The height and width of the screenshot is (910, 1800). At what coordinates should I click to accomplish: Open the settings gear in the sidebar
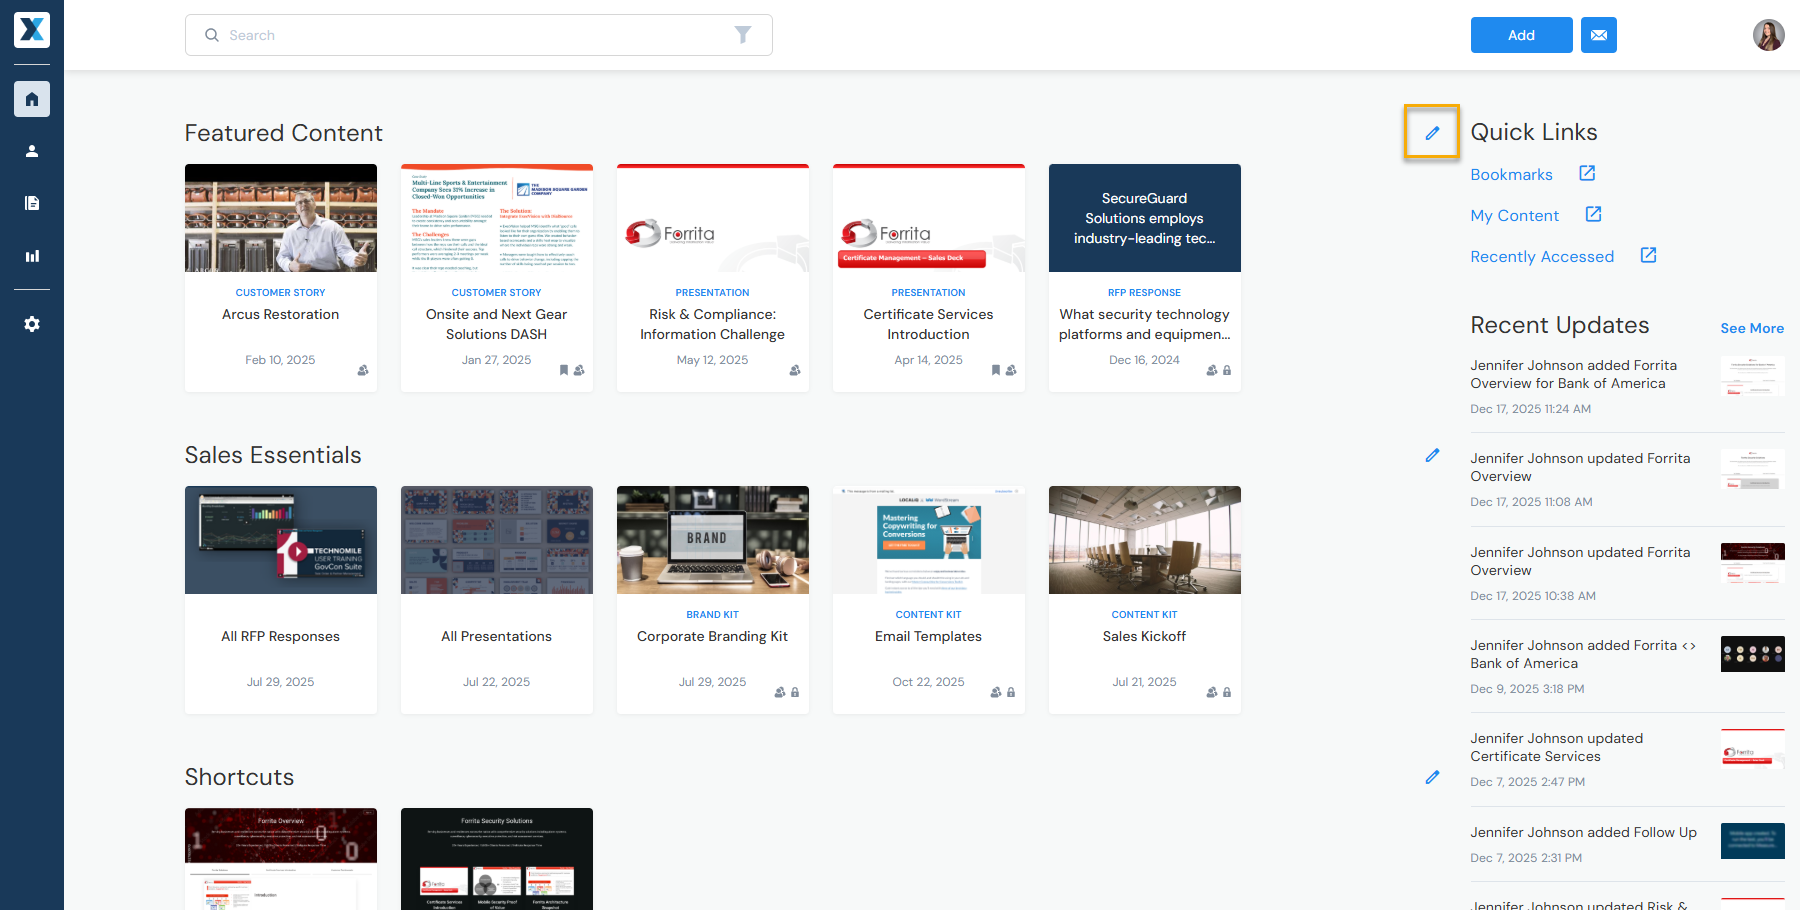[x=32, y=324]
